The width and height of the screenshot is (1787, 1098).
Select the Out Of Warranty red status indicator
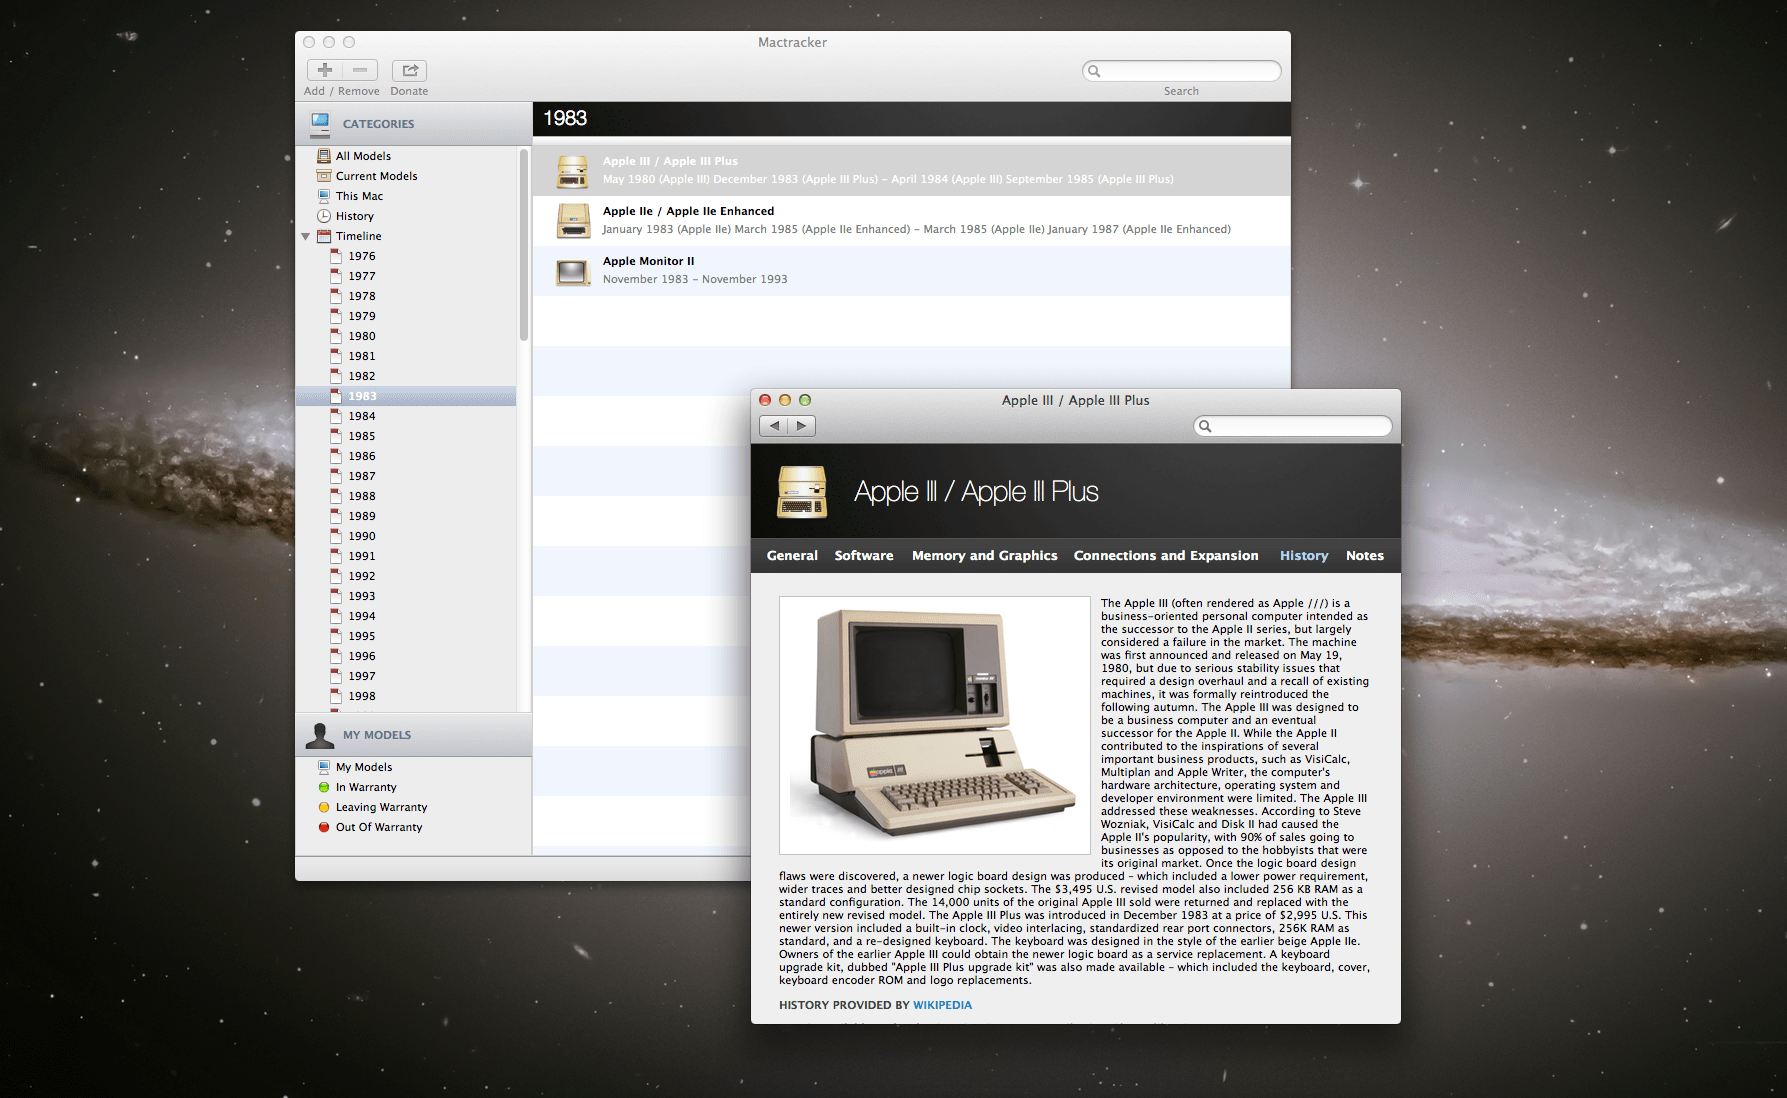point(323,827)
